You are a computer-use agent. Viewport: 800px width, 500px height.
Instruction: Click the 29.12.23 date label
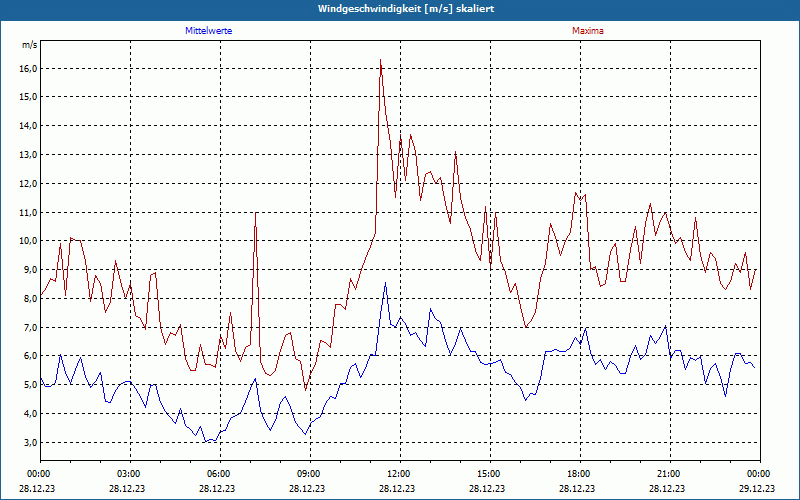(x=757, y=488)
